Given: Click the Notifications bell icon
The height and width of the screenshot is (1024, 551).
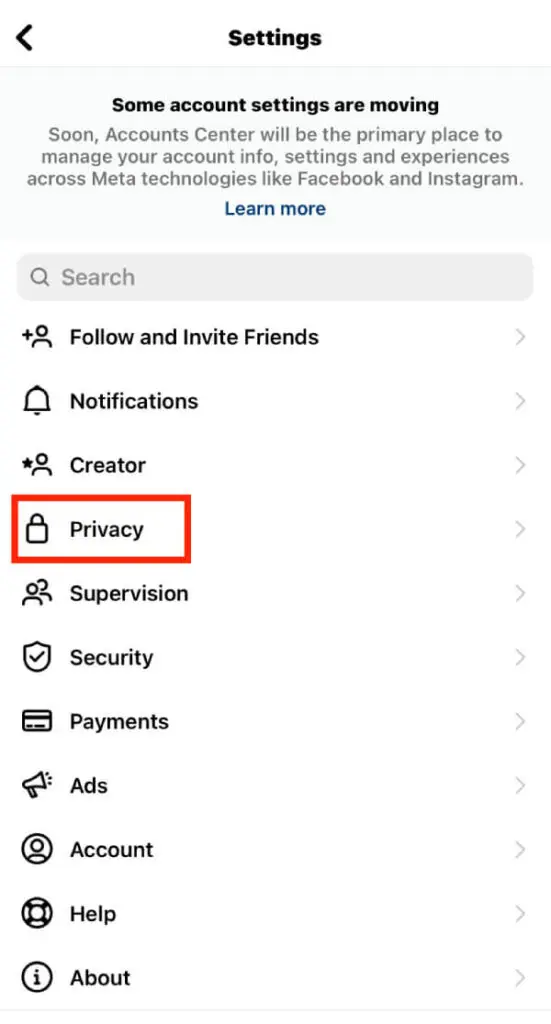Looking at the screenshot, I should click(x=37, y=400).
